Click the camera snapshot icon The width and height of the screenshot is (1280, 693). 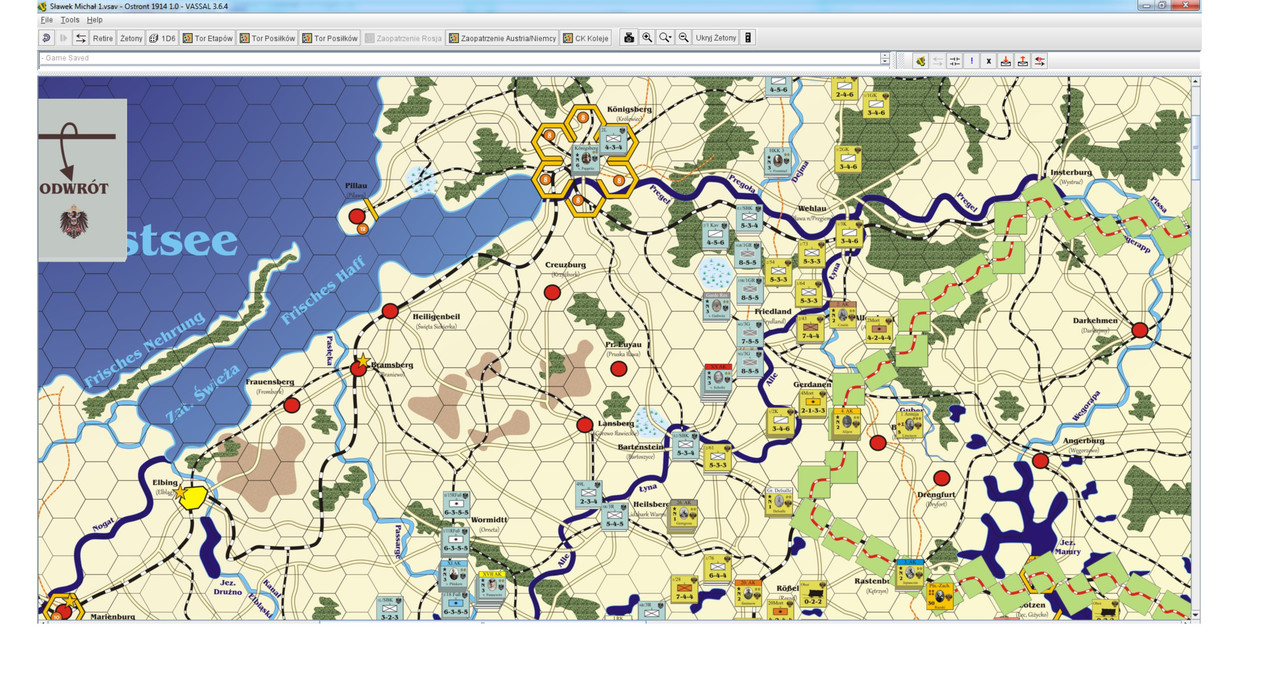click(x=629, y=38)
